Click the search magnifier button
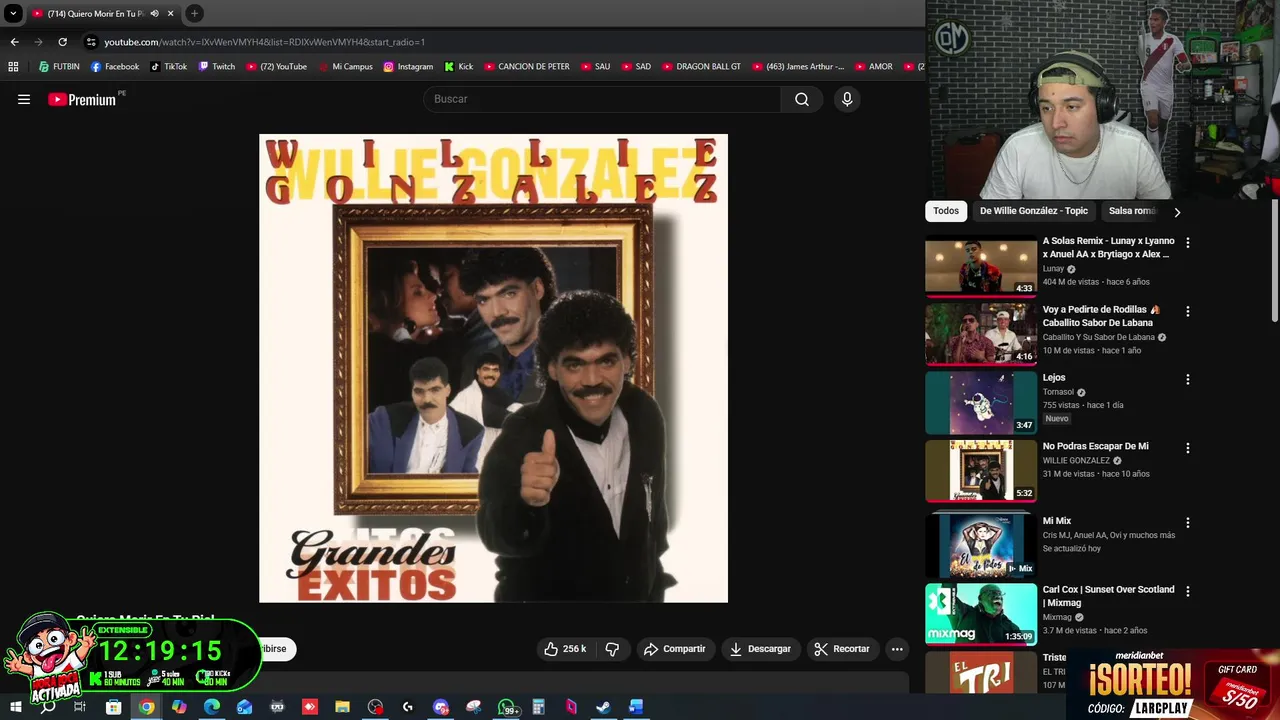The height and width of the screenshot is (720, 1280). tap(801, 99)
